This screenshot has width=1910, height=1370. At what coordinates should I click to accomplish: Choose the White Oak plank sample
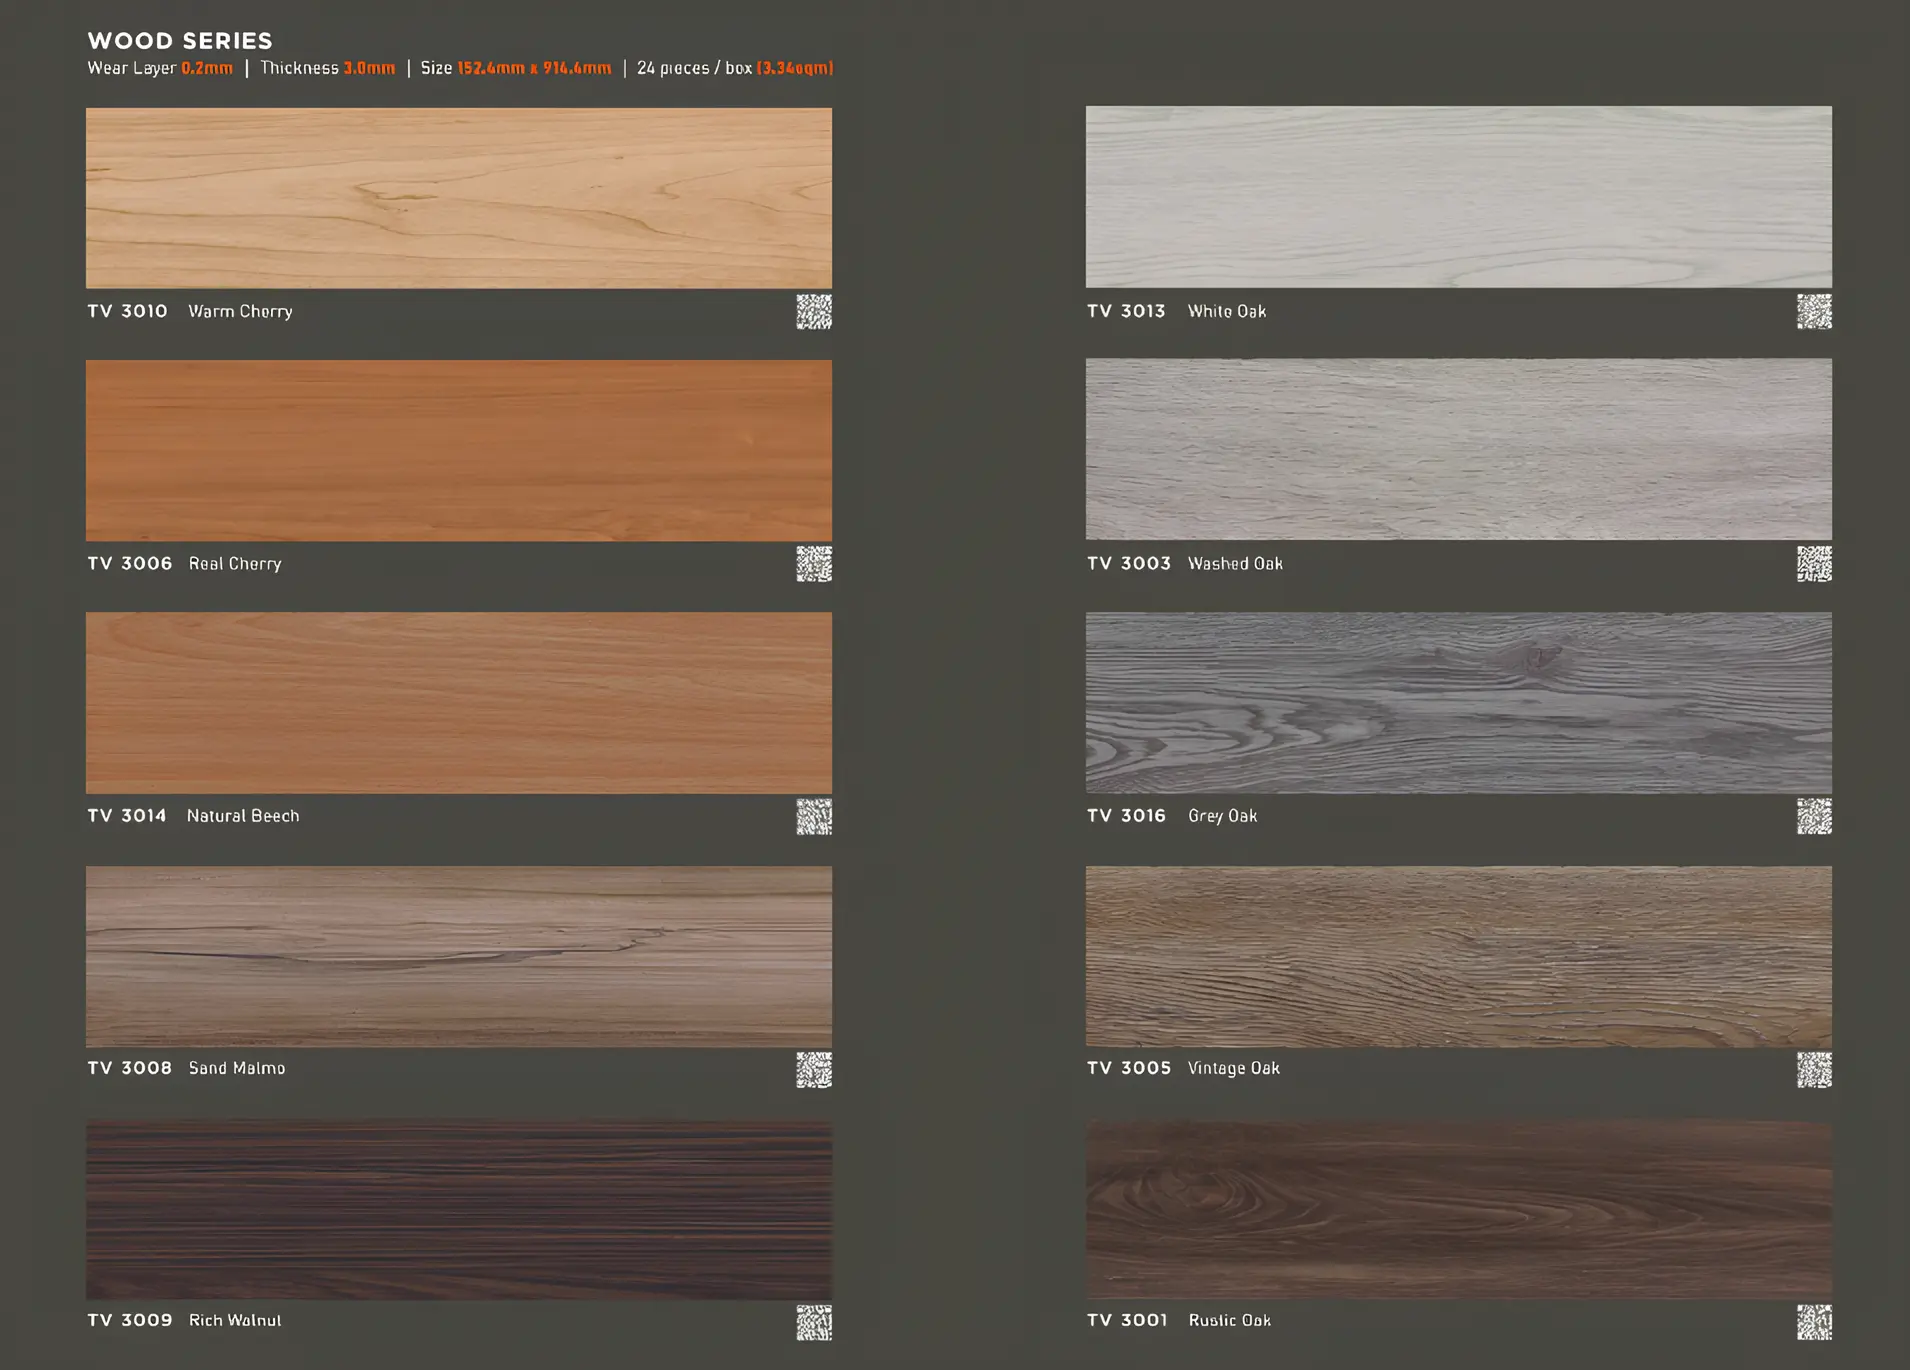coord(1459,197)
